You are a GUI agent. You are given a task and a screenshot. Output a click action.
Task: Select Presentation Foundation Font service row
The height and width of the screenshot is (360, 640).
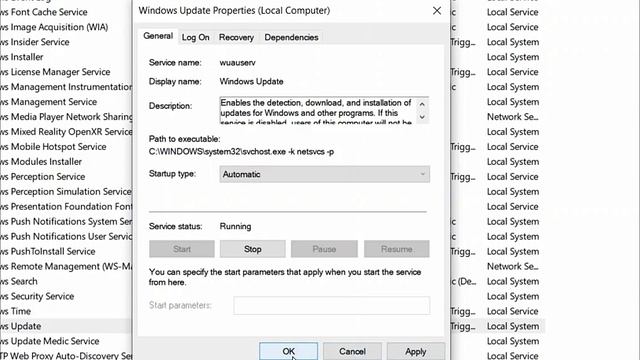[66, 207]
